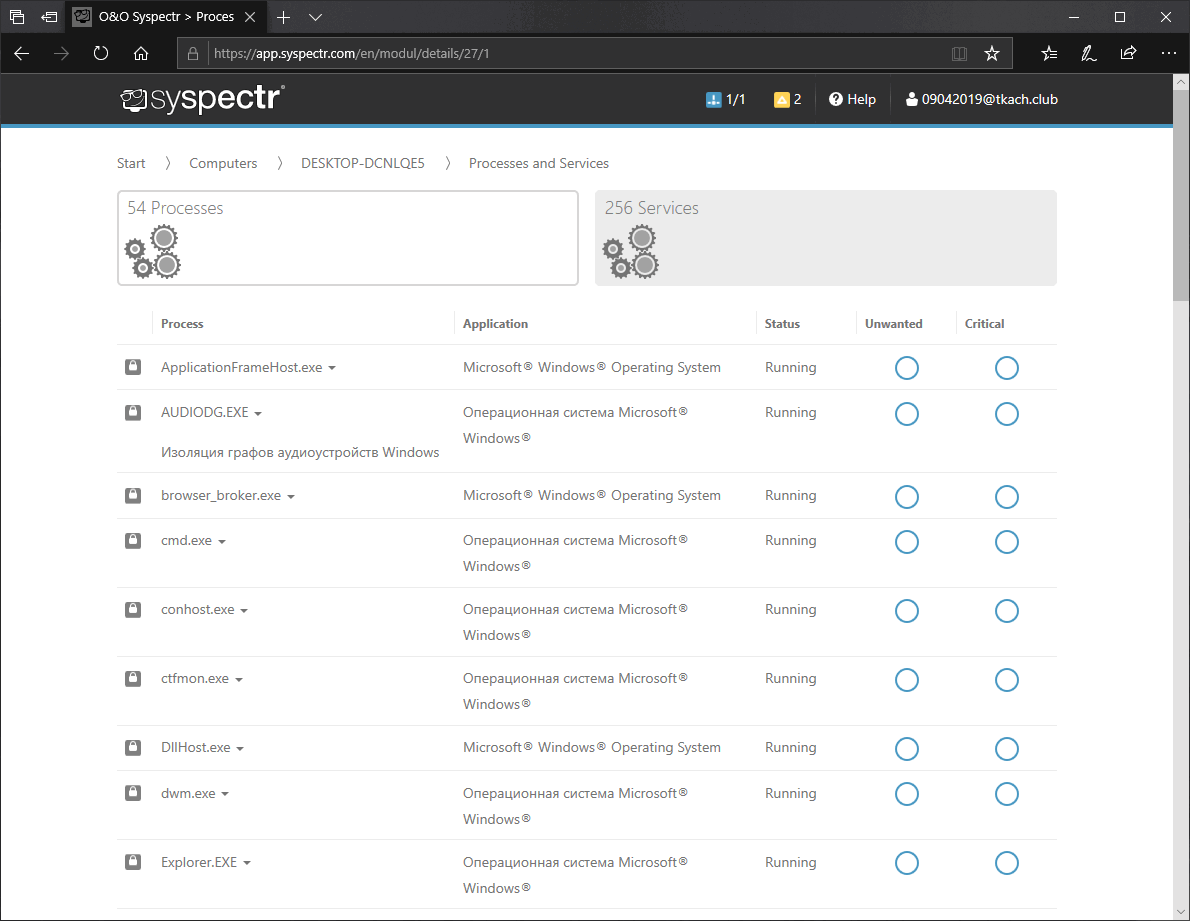
Task: Mark ctfmon.exe as Unwanted
Action: pyautogui.click(x=907, y=680)
